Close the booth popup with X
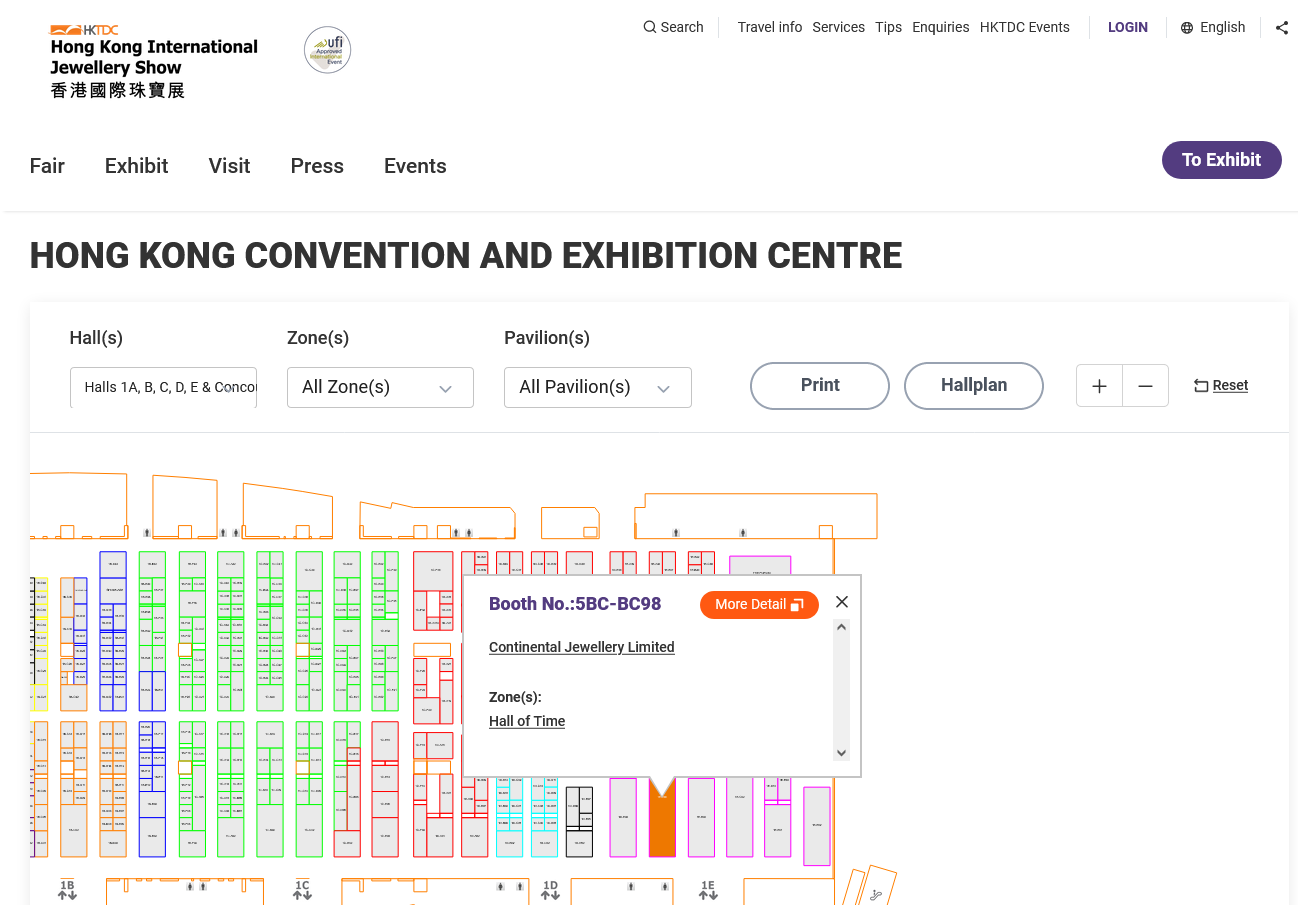 [x=842, y=602]
